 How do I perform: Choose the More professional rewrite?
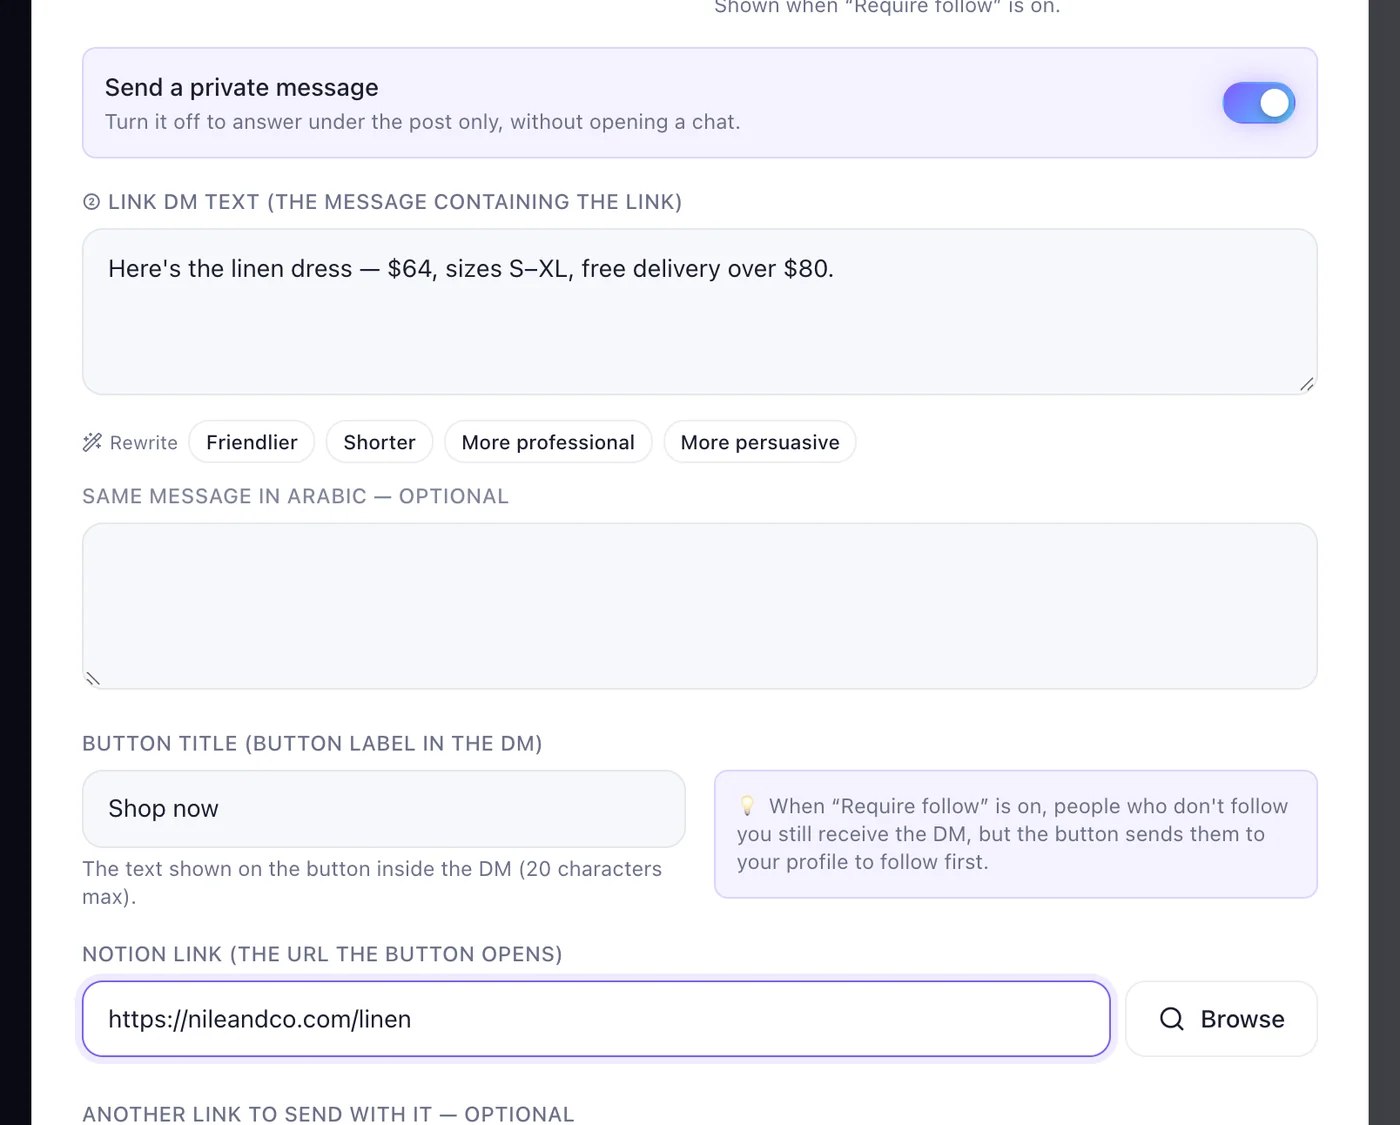548,442
